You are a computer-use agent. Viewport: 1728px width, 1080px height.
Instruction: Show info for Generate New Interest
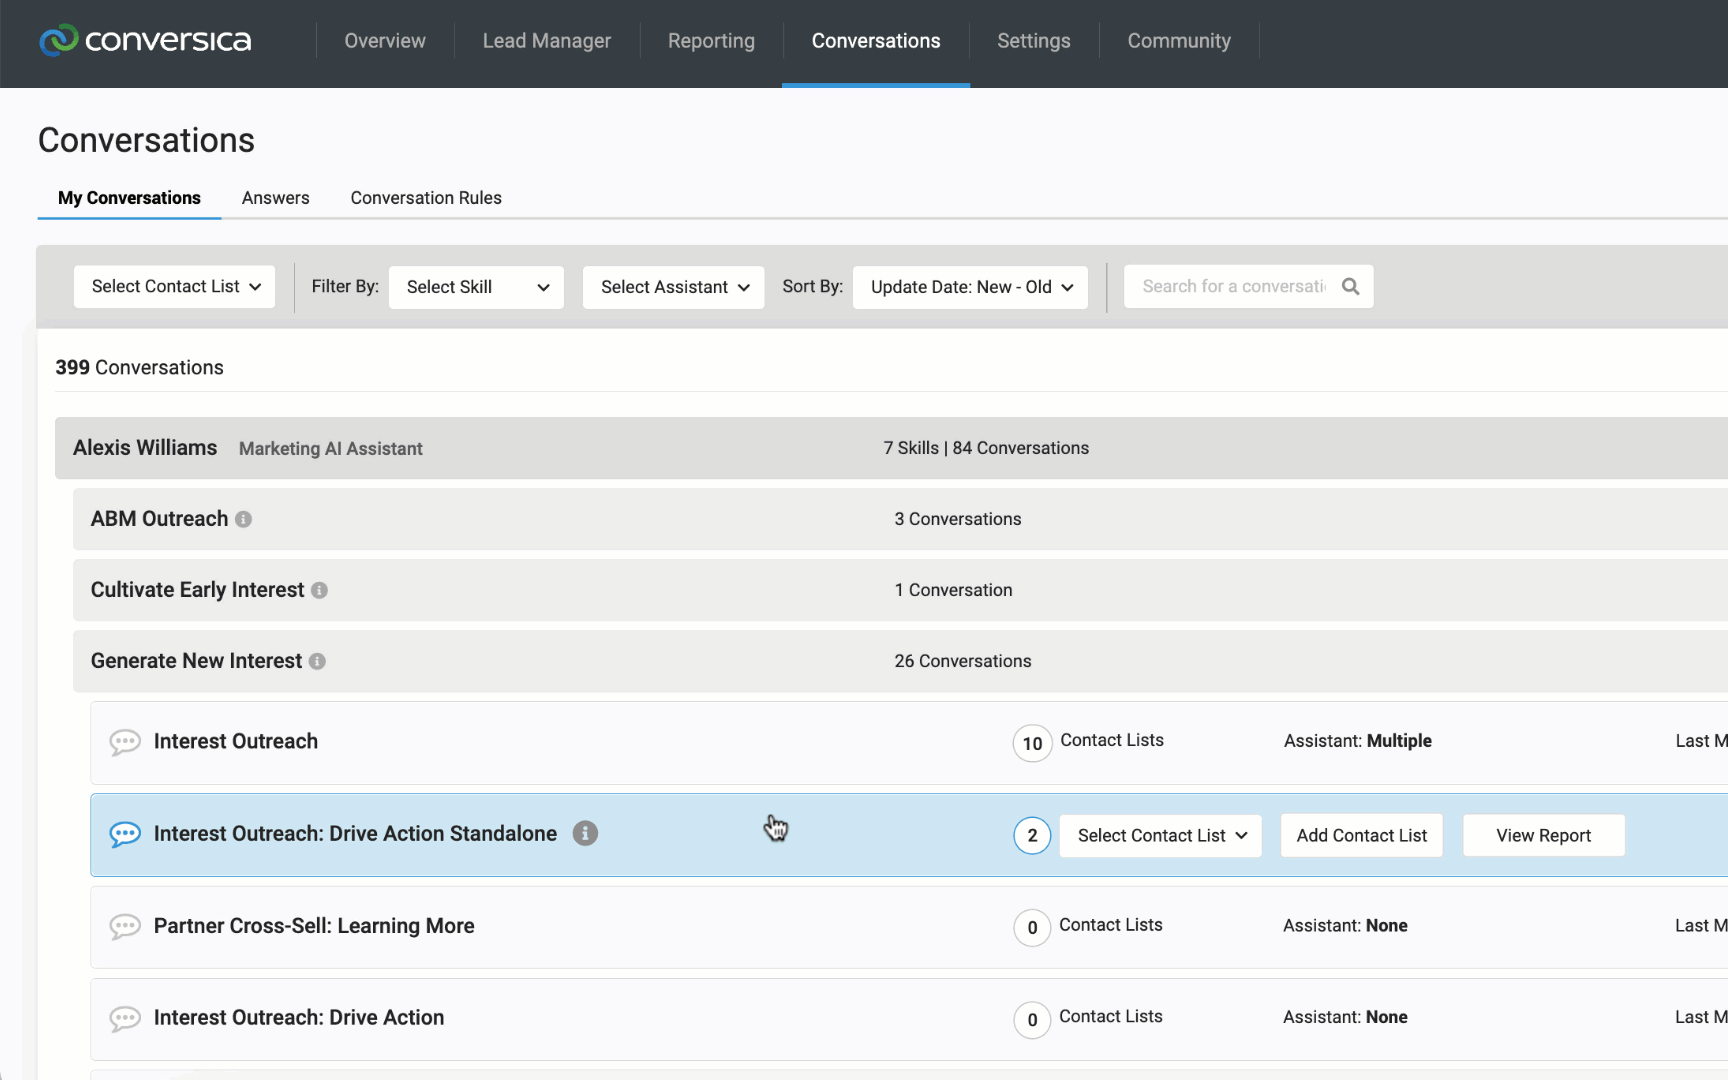click(x=317, y=661)
